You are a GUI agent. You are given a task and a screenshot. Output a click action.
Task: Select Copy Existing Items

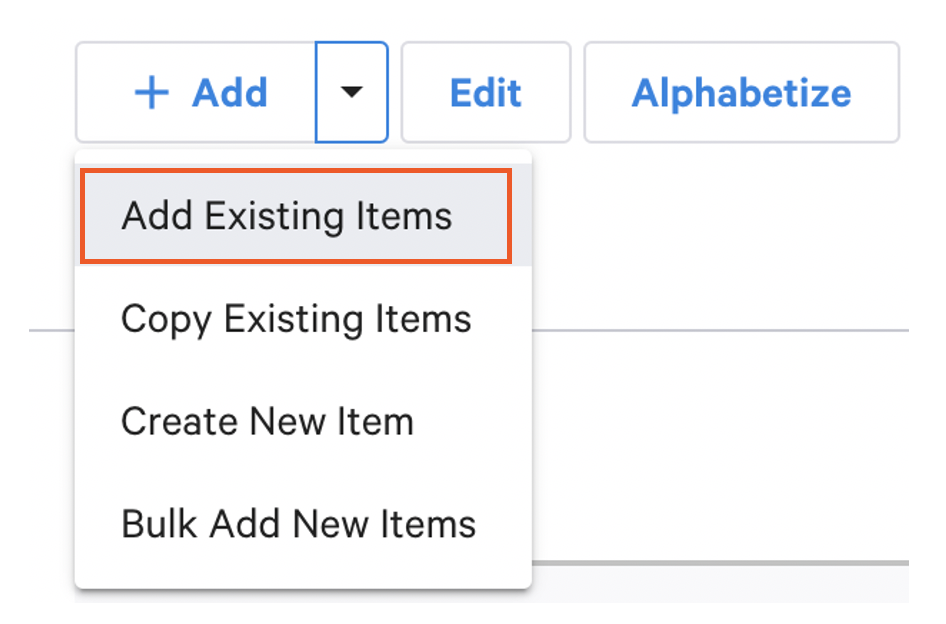[295, 319]
